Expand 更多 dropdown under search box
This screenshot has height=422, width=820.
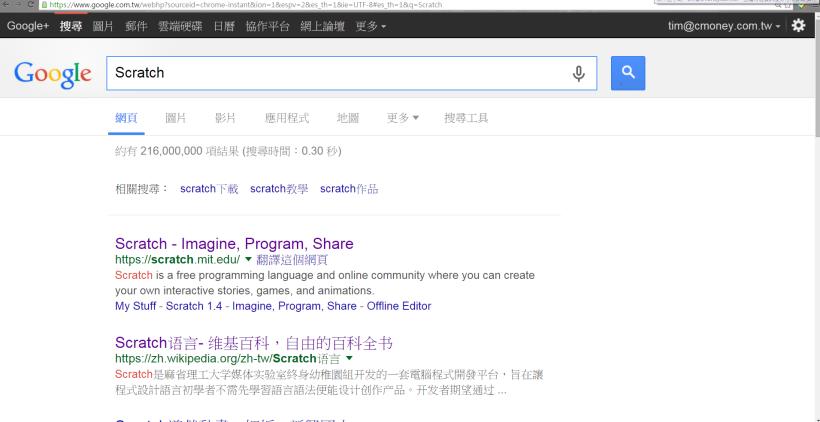(x=402, y=118)
